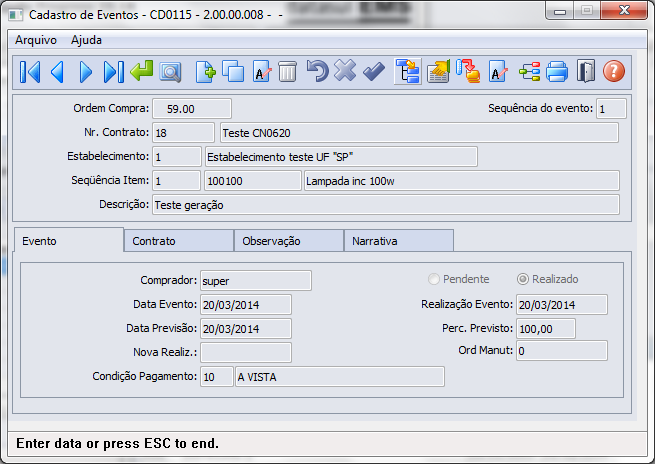Click the Data Previsão field
Viewport: 655px width, 464px height.
[246, 329]
